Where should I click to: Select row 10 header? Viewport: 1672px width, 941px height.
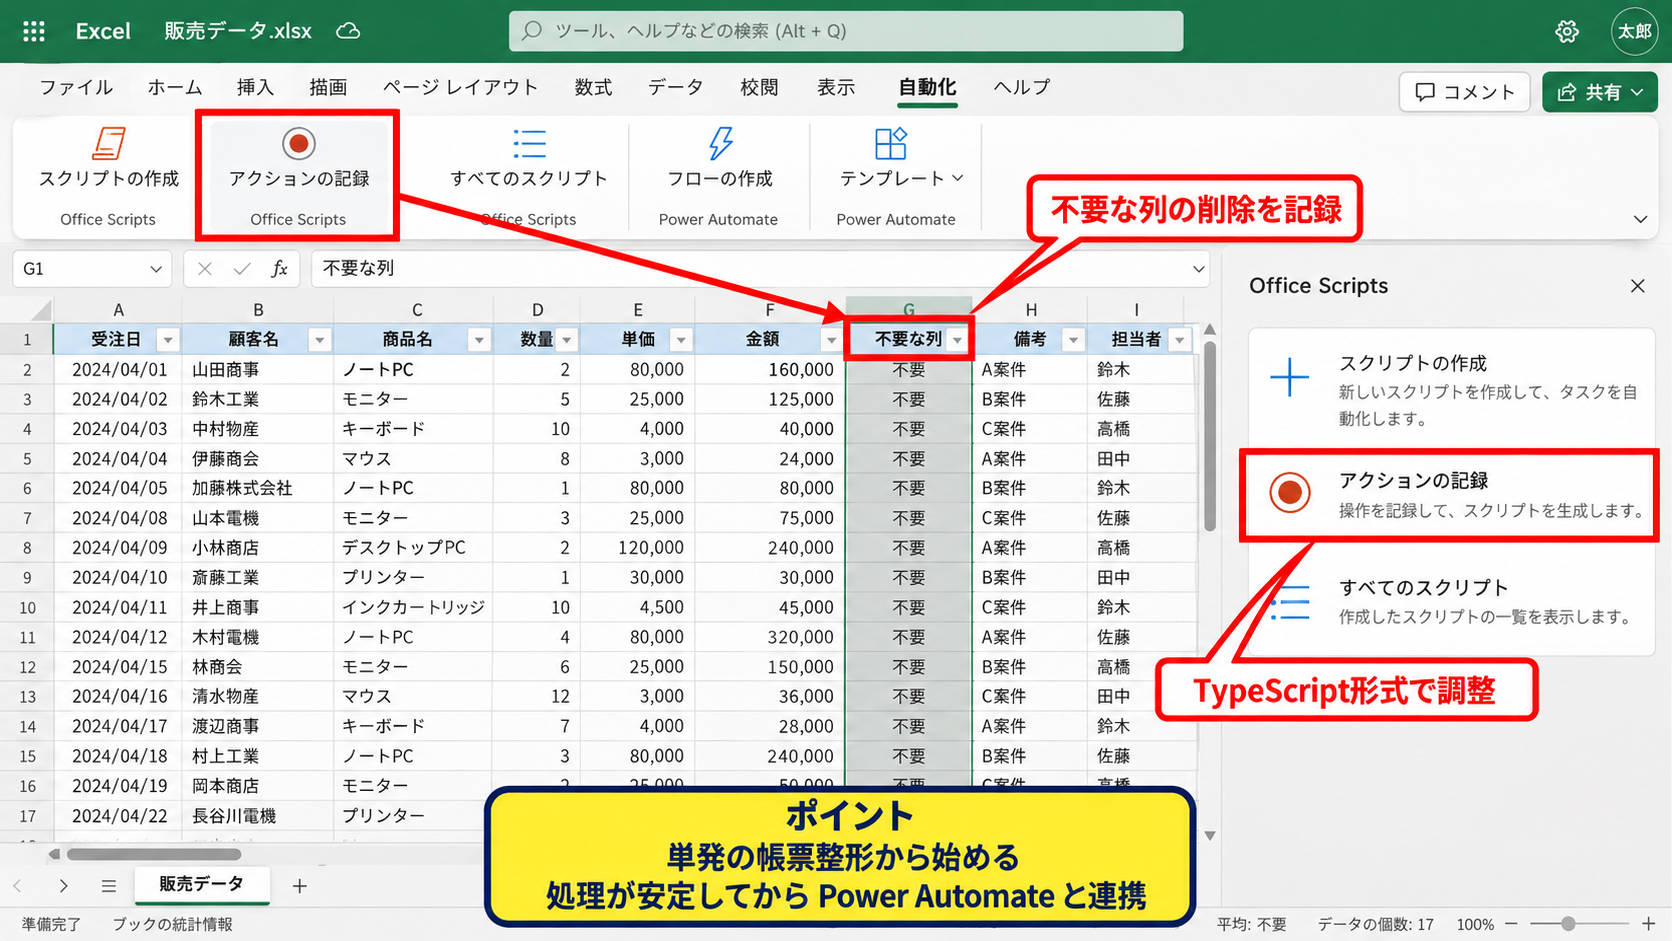tap(27, 608)
